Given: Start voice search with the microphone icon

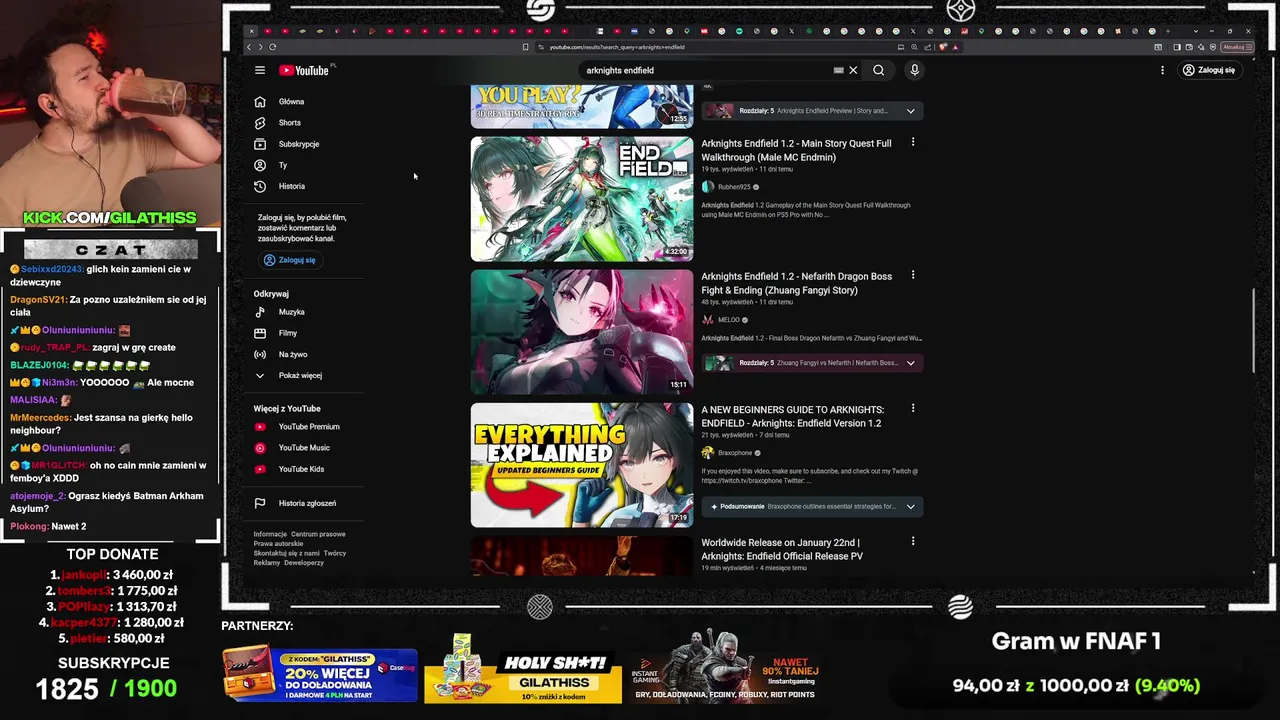Looking at the screenshot, I should pyautogui.click(x=914, y=70).
